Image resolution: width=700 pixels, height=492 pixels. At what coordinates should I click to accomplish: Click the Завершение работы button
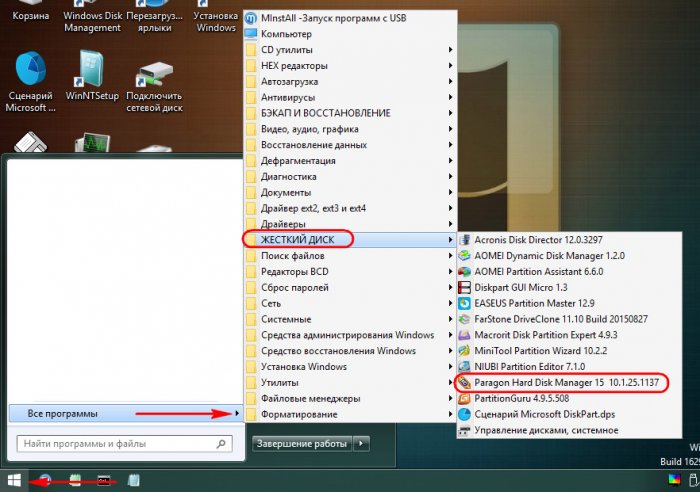[x=302, y=444]
